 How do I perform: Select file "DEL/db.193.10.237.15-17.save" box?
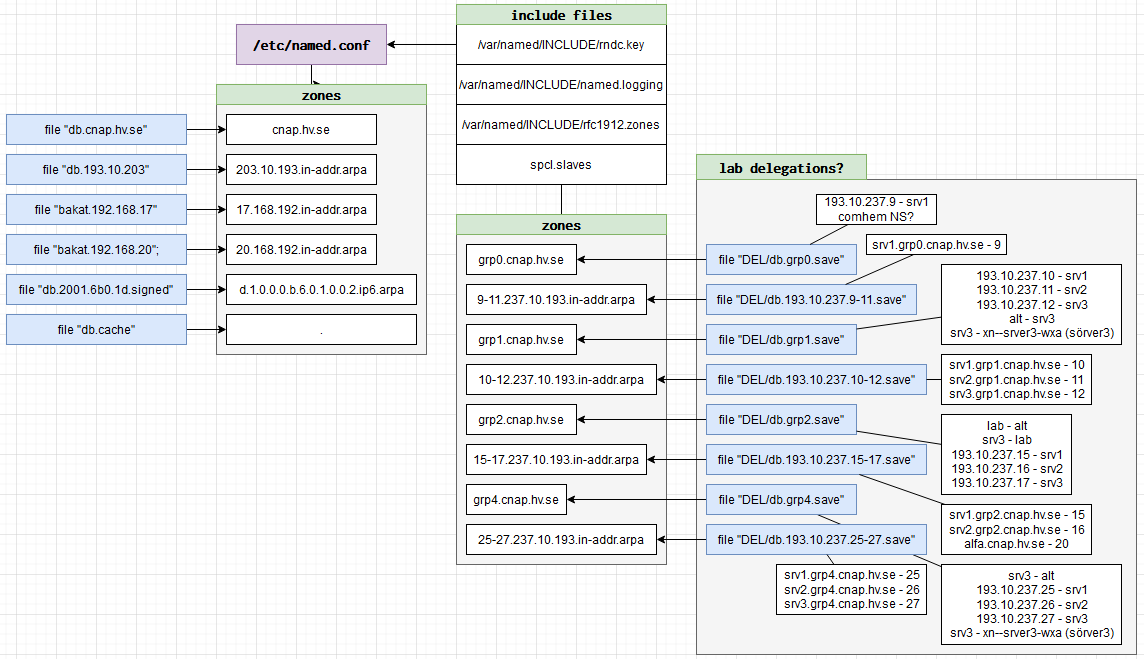[816, 460]
